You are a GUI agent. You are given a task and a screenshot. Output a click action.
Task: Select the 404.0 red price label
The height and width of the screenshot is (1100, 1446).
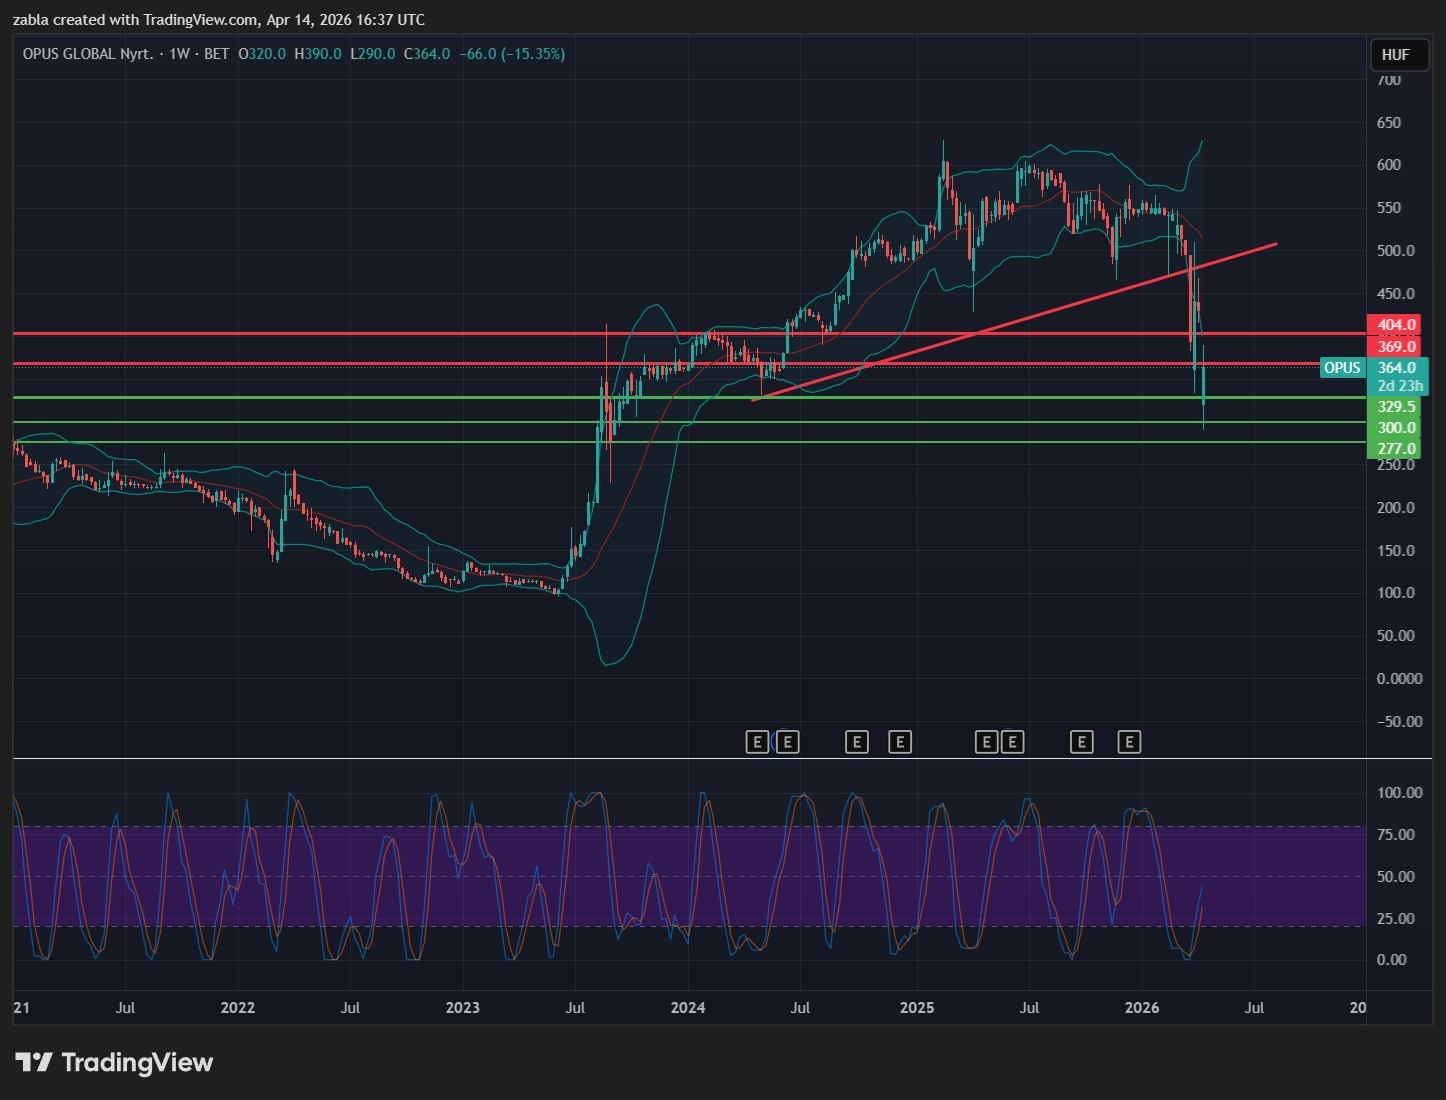pyautogui.click(x=1396, y=325)
